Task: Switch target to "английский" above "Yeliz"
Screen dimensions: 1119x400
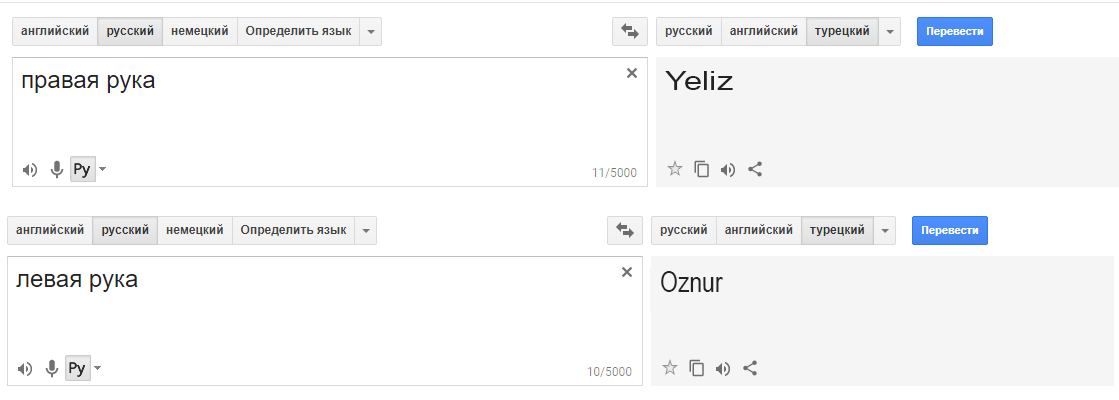Action: [763, 31]
